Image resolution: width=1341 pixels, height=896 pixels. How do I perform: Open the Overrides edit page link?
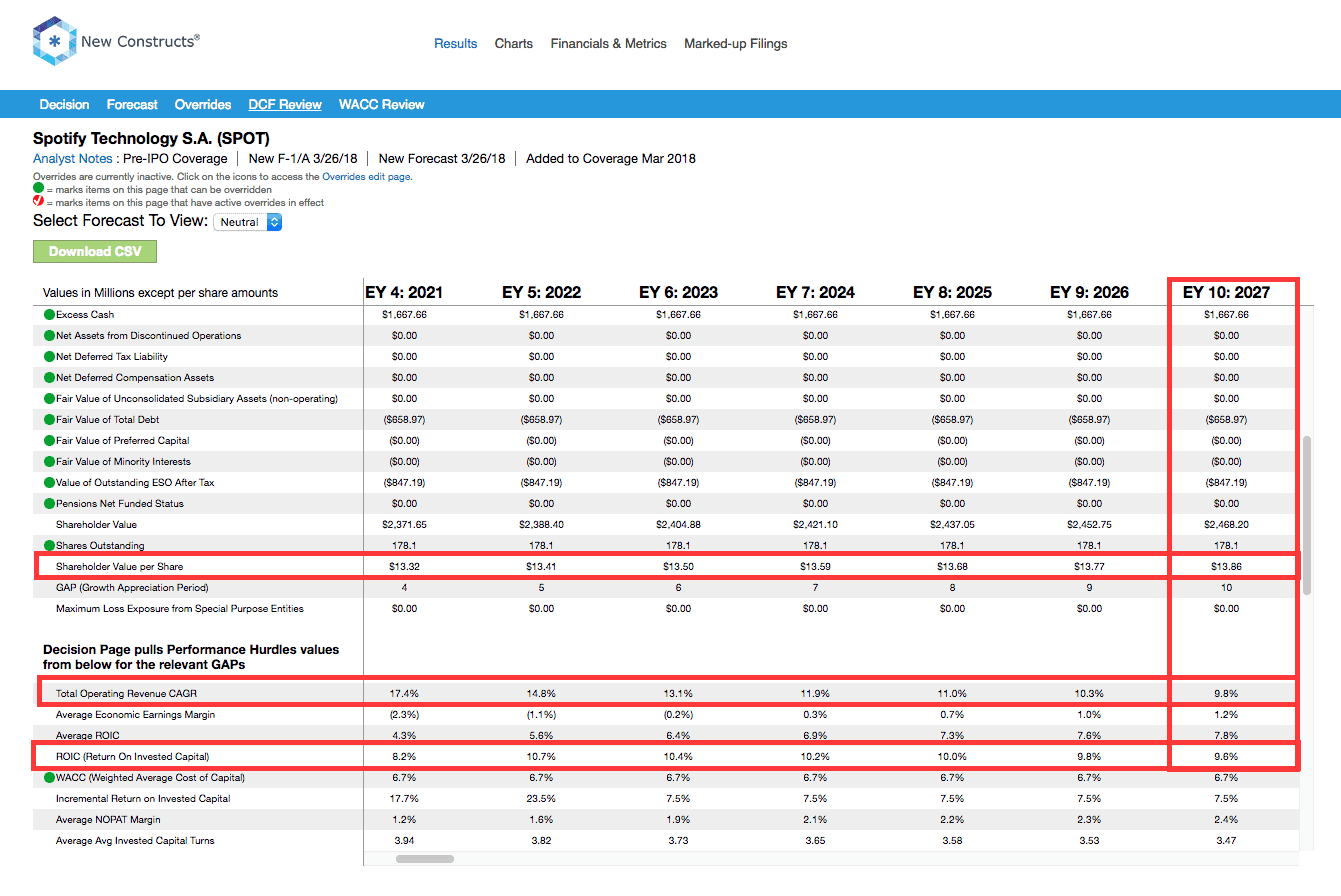tap(367, 177)
